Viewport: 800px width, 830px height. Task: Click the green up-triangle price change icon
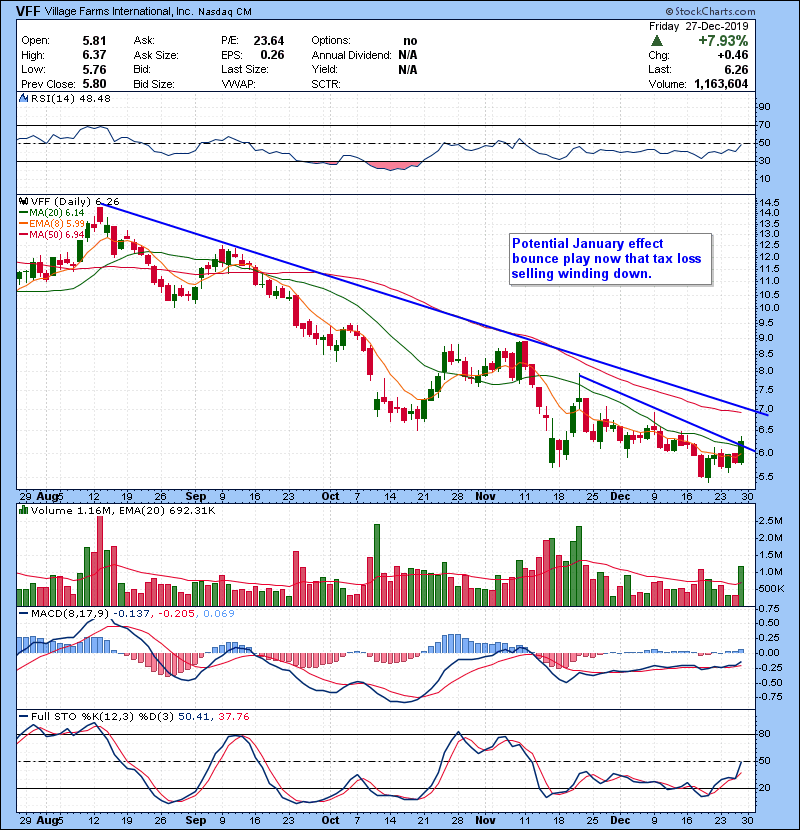657,41
